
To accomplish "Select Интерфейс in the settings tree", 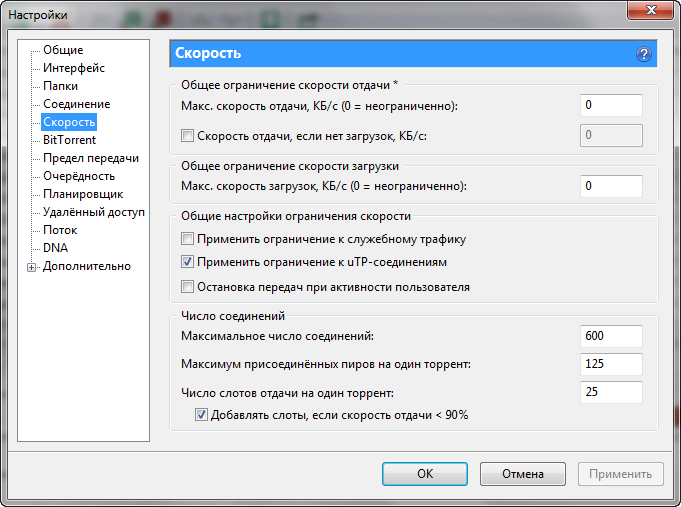I will 73,68.
